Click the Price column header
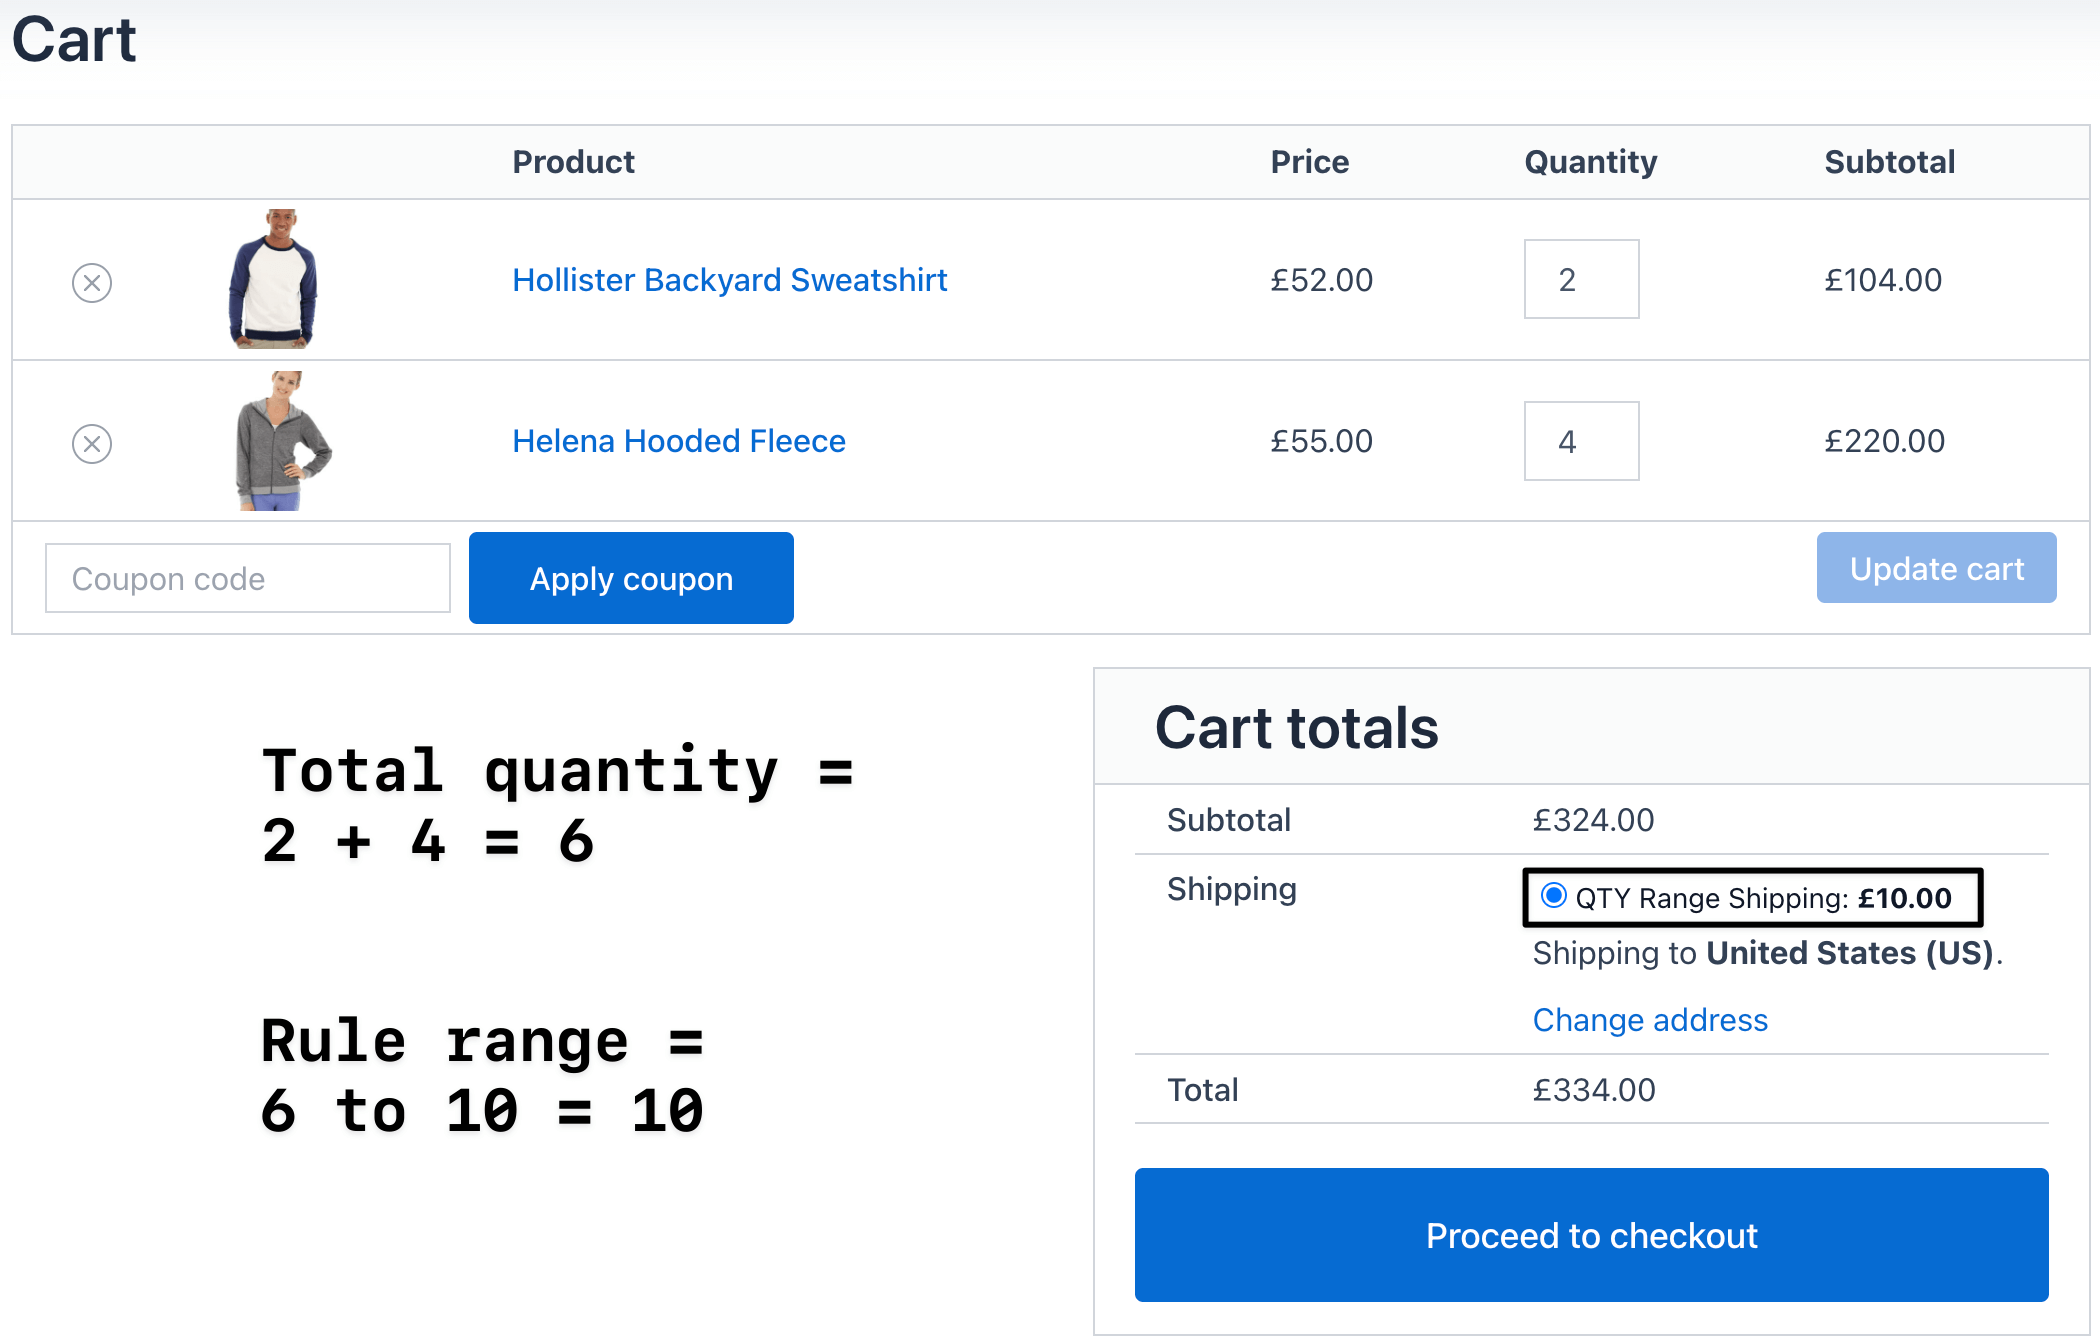This screenshot has height=1344, width=2100. (1309, 162)
